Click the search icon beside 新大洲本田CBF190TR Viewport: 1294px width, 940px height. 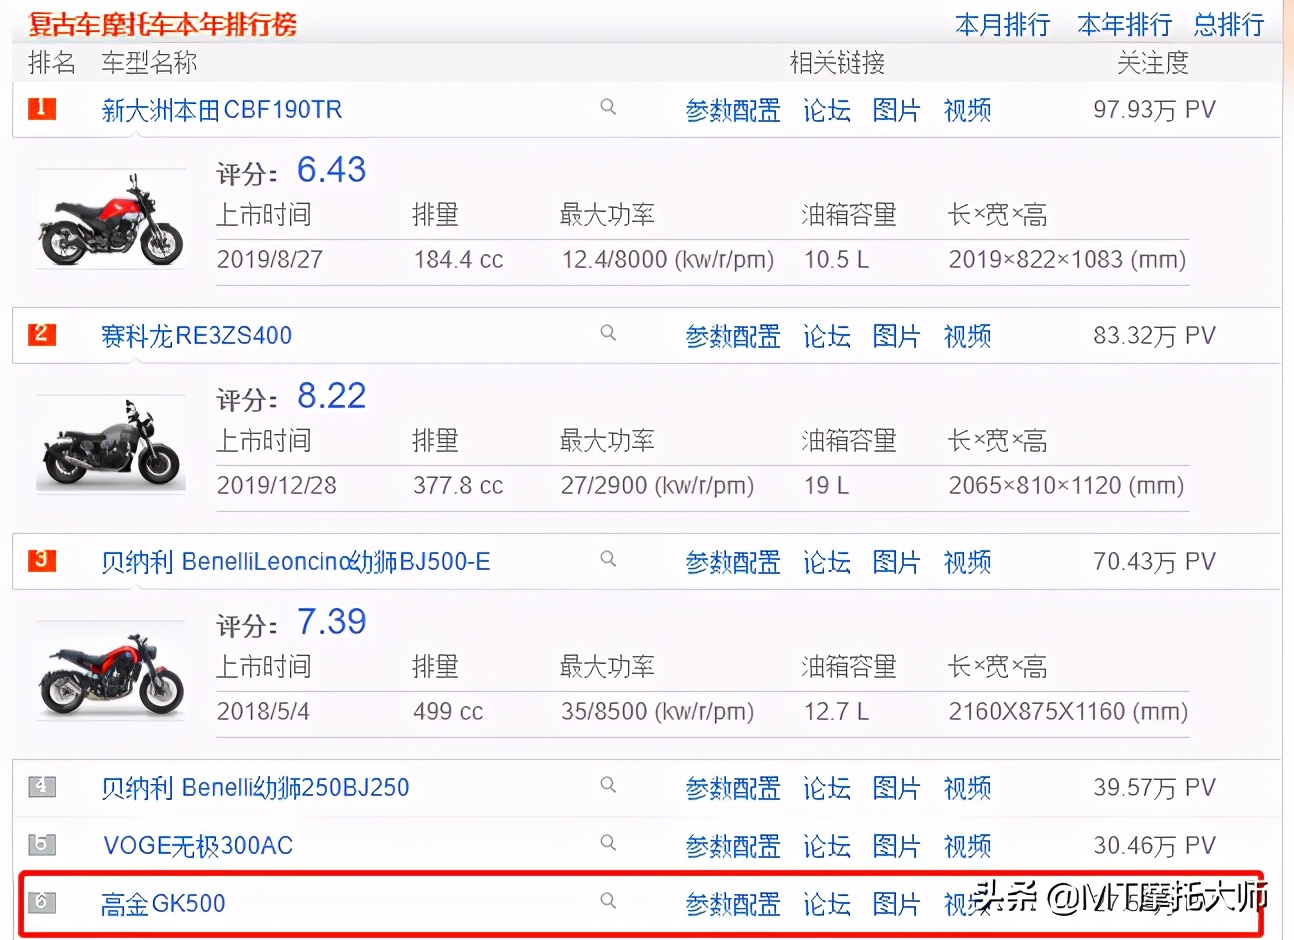pos(608,108)
